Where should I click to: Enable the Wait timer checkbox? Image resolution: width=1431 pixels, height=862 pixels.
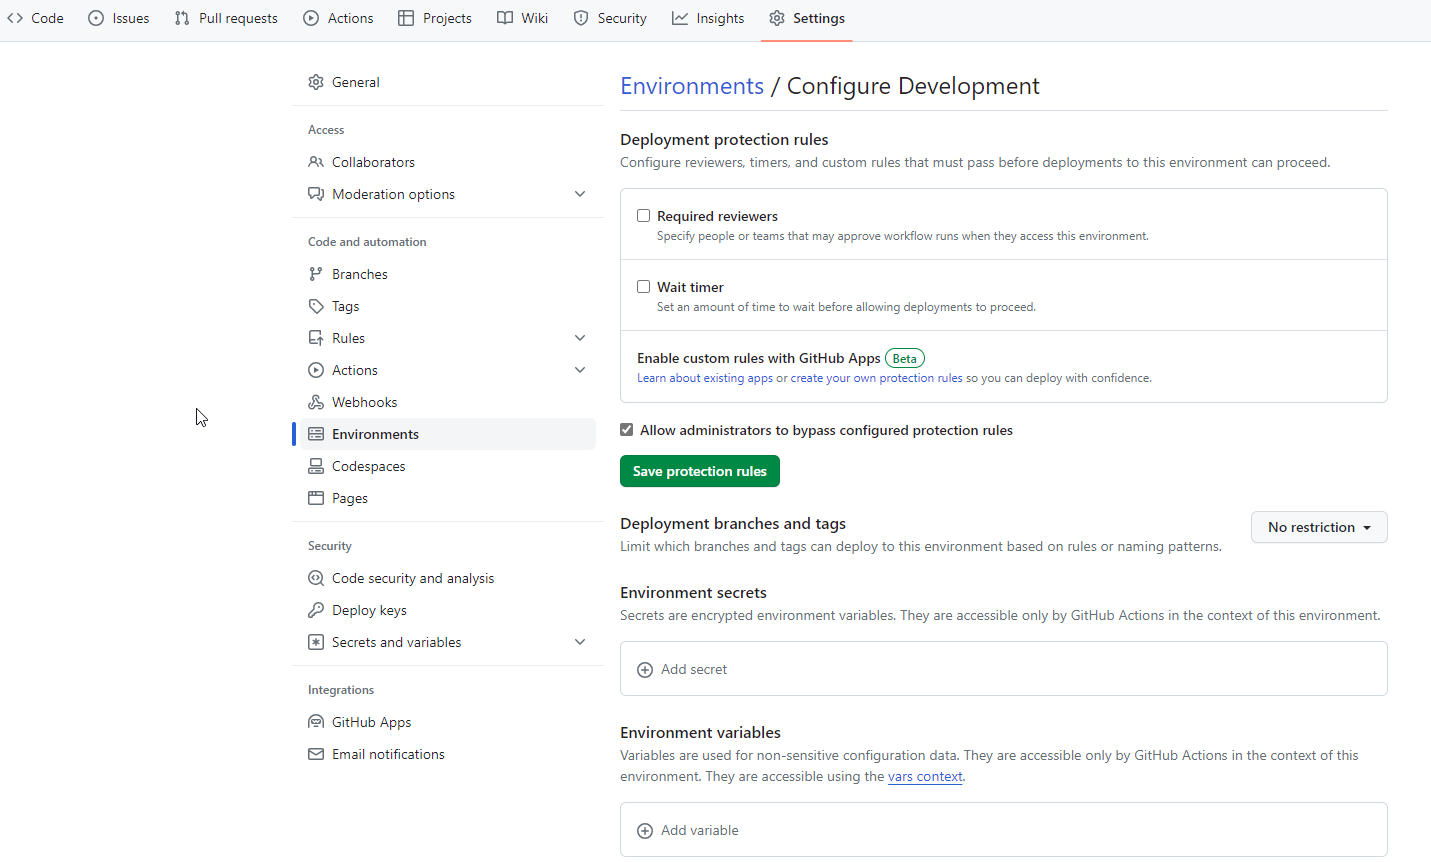(x=644, y=287)
